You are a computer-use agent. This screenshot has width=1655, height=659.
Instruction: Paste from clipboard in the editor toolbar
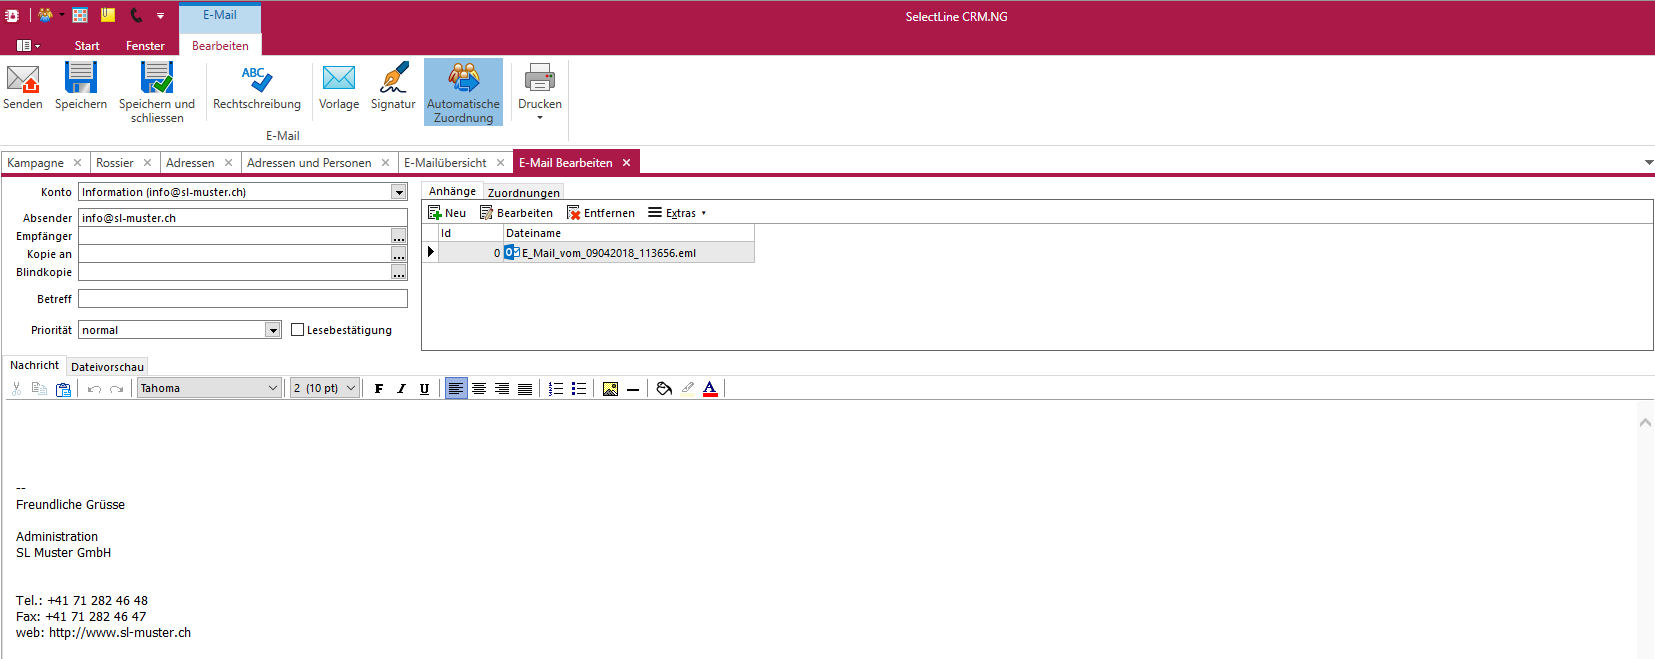(63, 389)
